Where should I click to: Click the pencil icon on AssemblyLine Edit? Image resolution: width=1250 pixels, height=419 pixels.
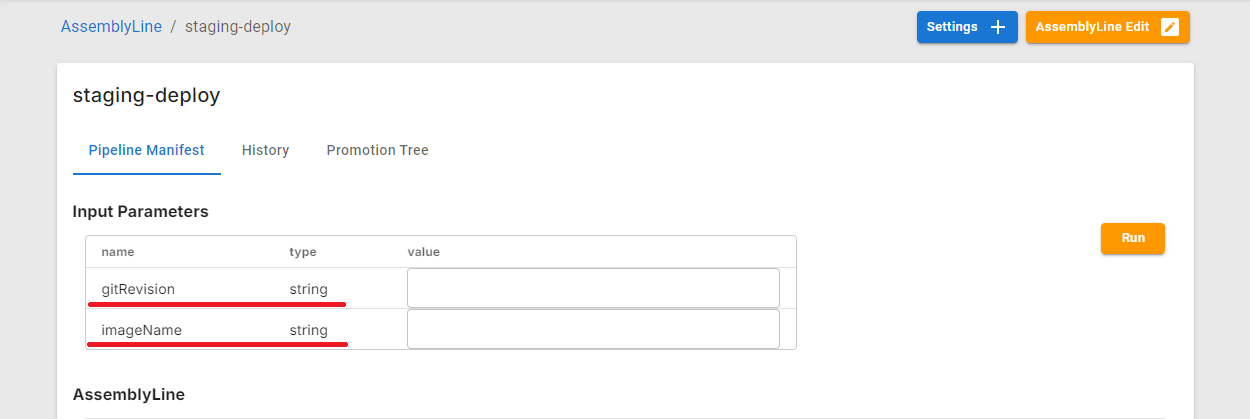(x=1169, y=27)
